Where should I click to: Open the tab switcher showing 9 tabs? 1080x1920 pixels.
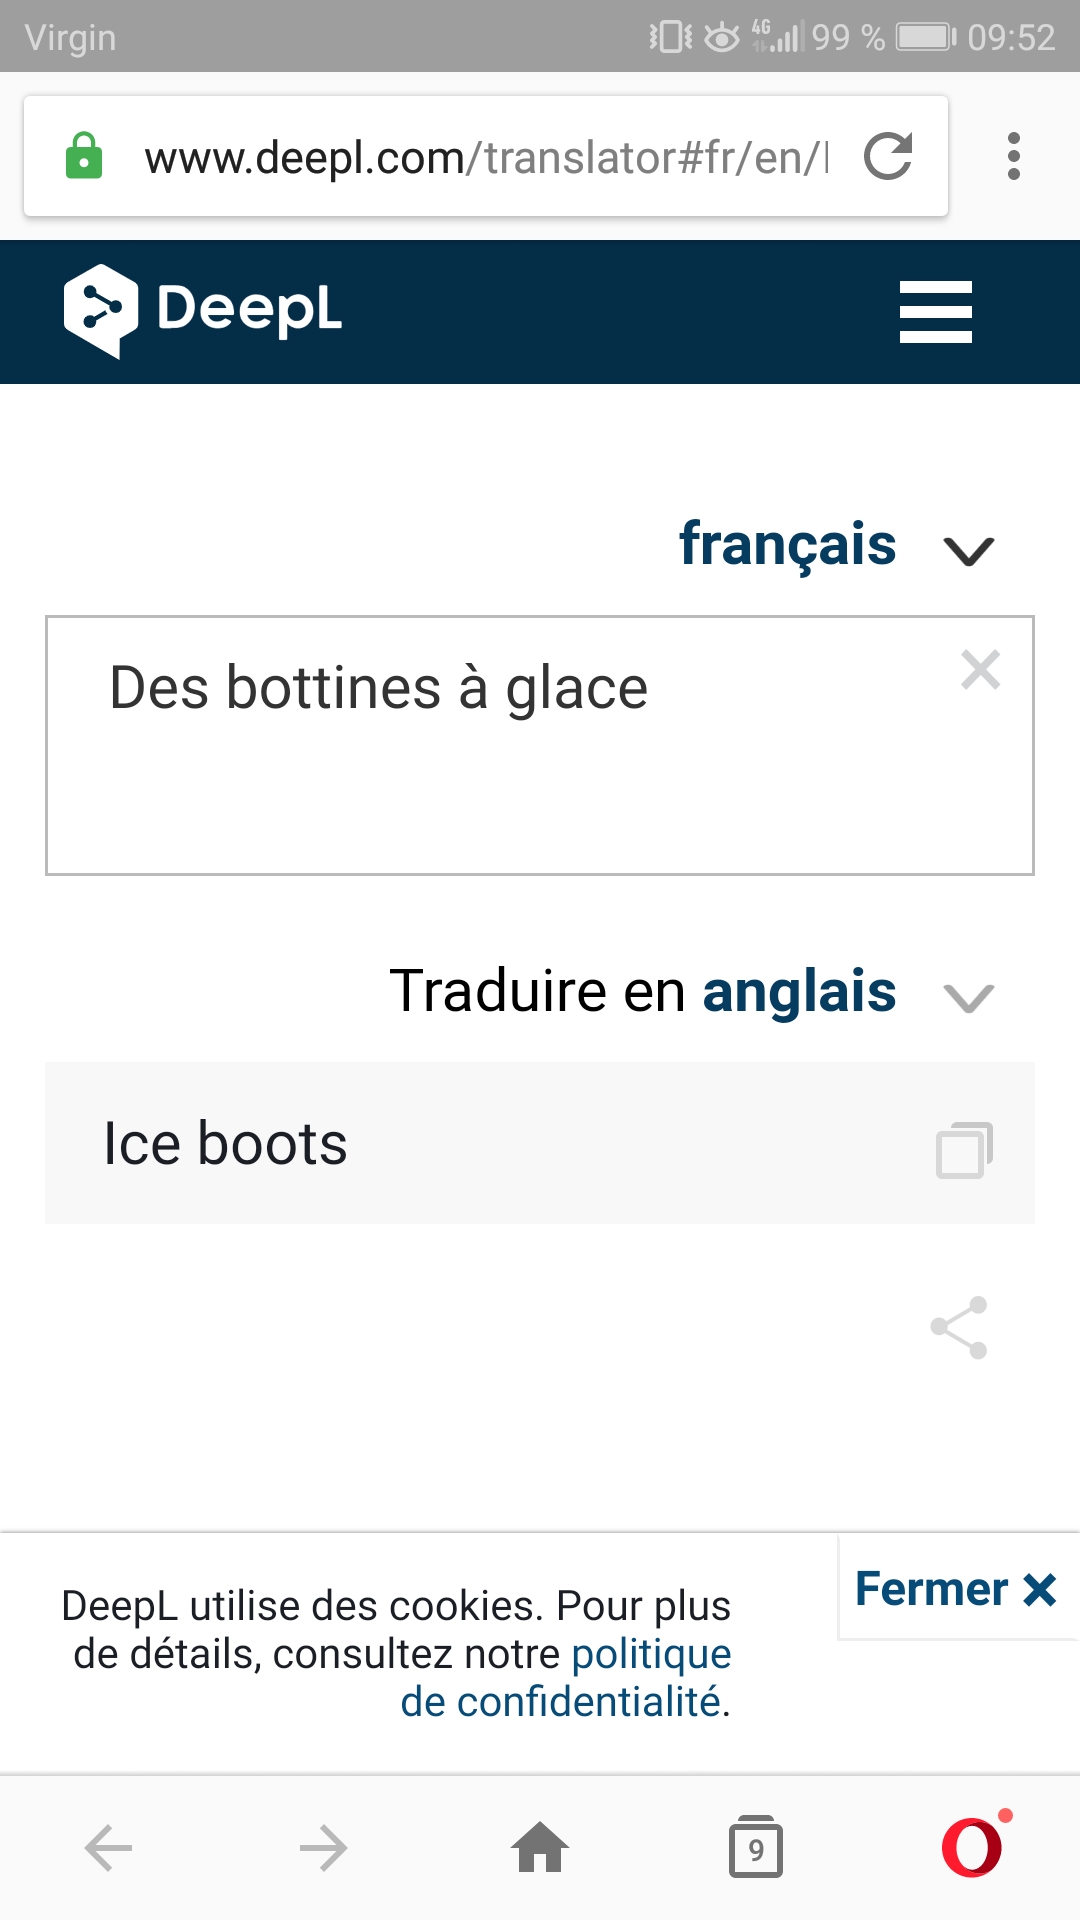[x=756, y=1847]
